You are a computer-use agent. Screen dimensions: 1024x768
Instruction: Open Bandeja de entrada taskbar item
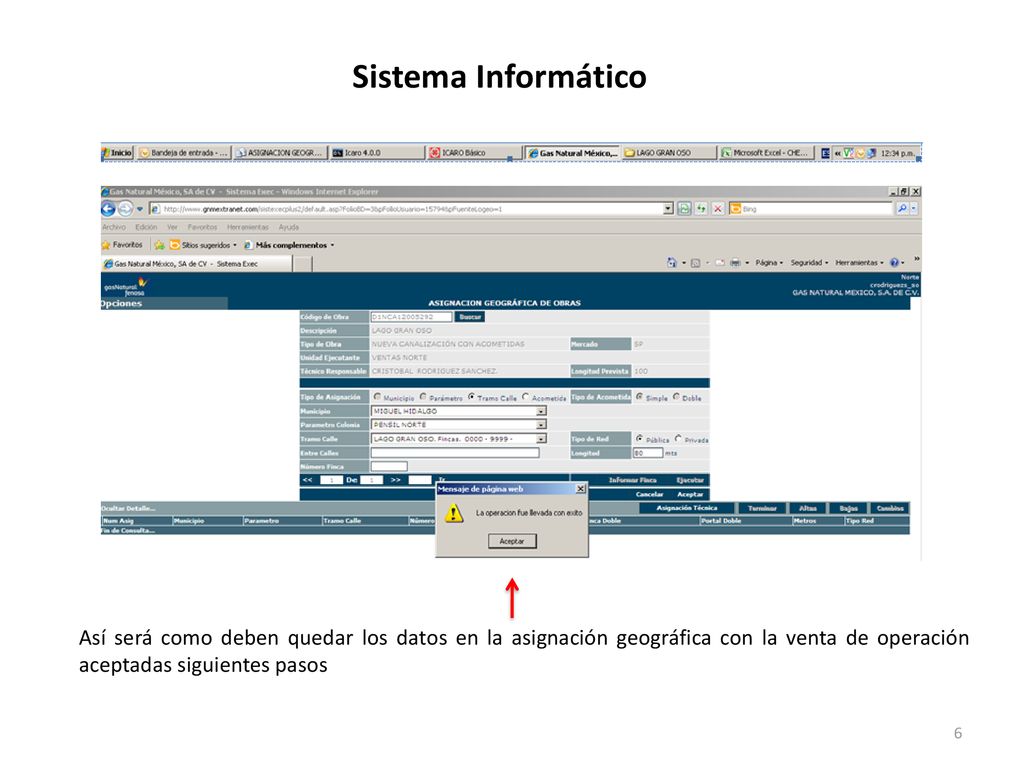(x=184, y=153)
